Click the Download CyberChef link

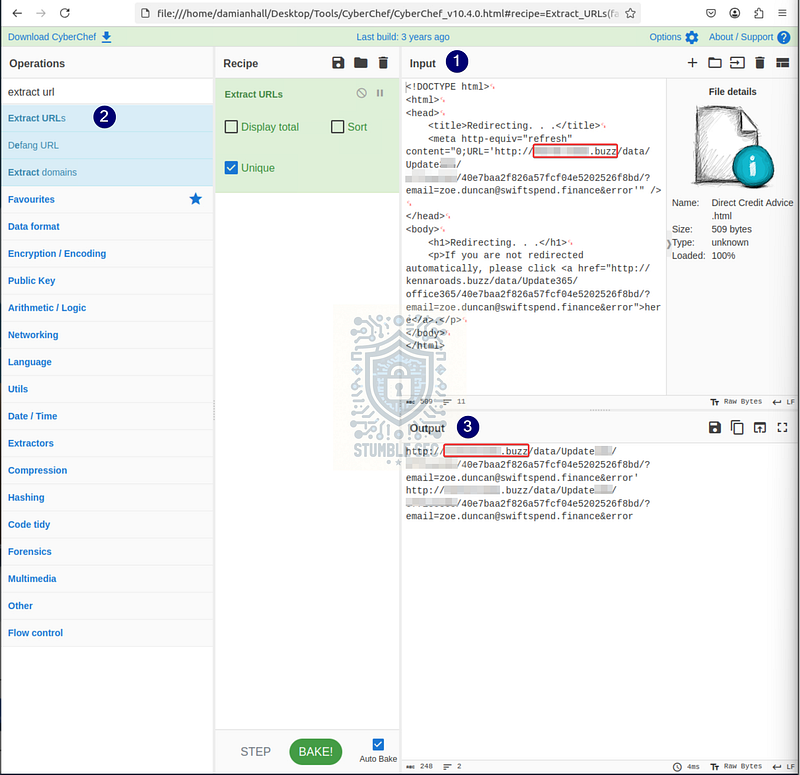52,37
